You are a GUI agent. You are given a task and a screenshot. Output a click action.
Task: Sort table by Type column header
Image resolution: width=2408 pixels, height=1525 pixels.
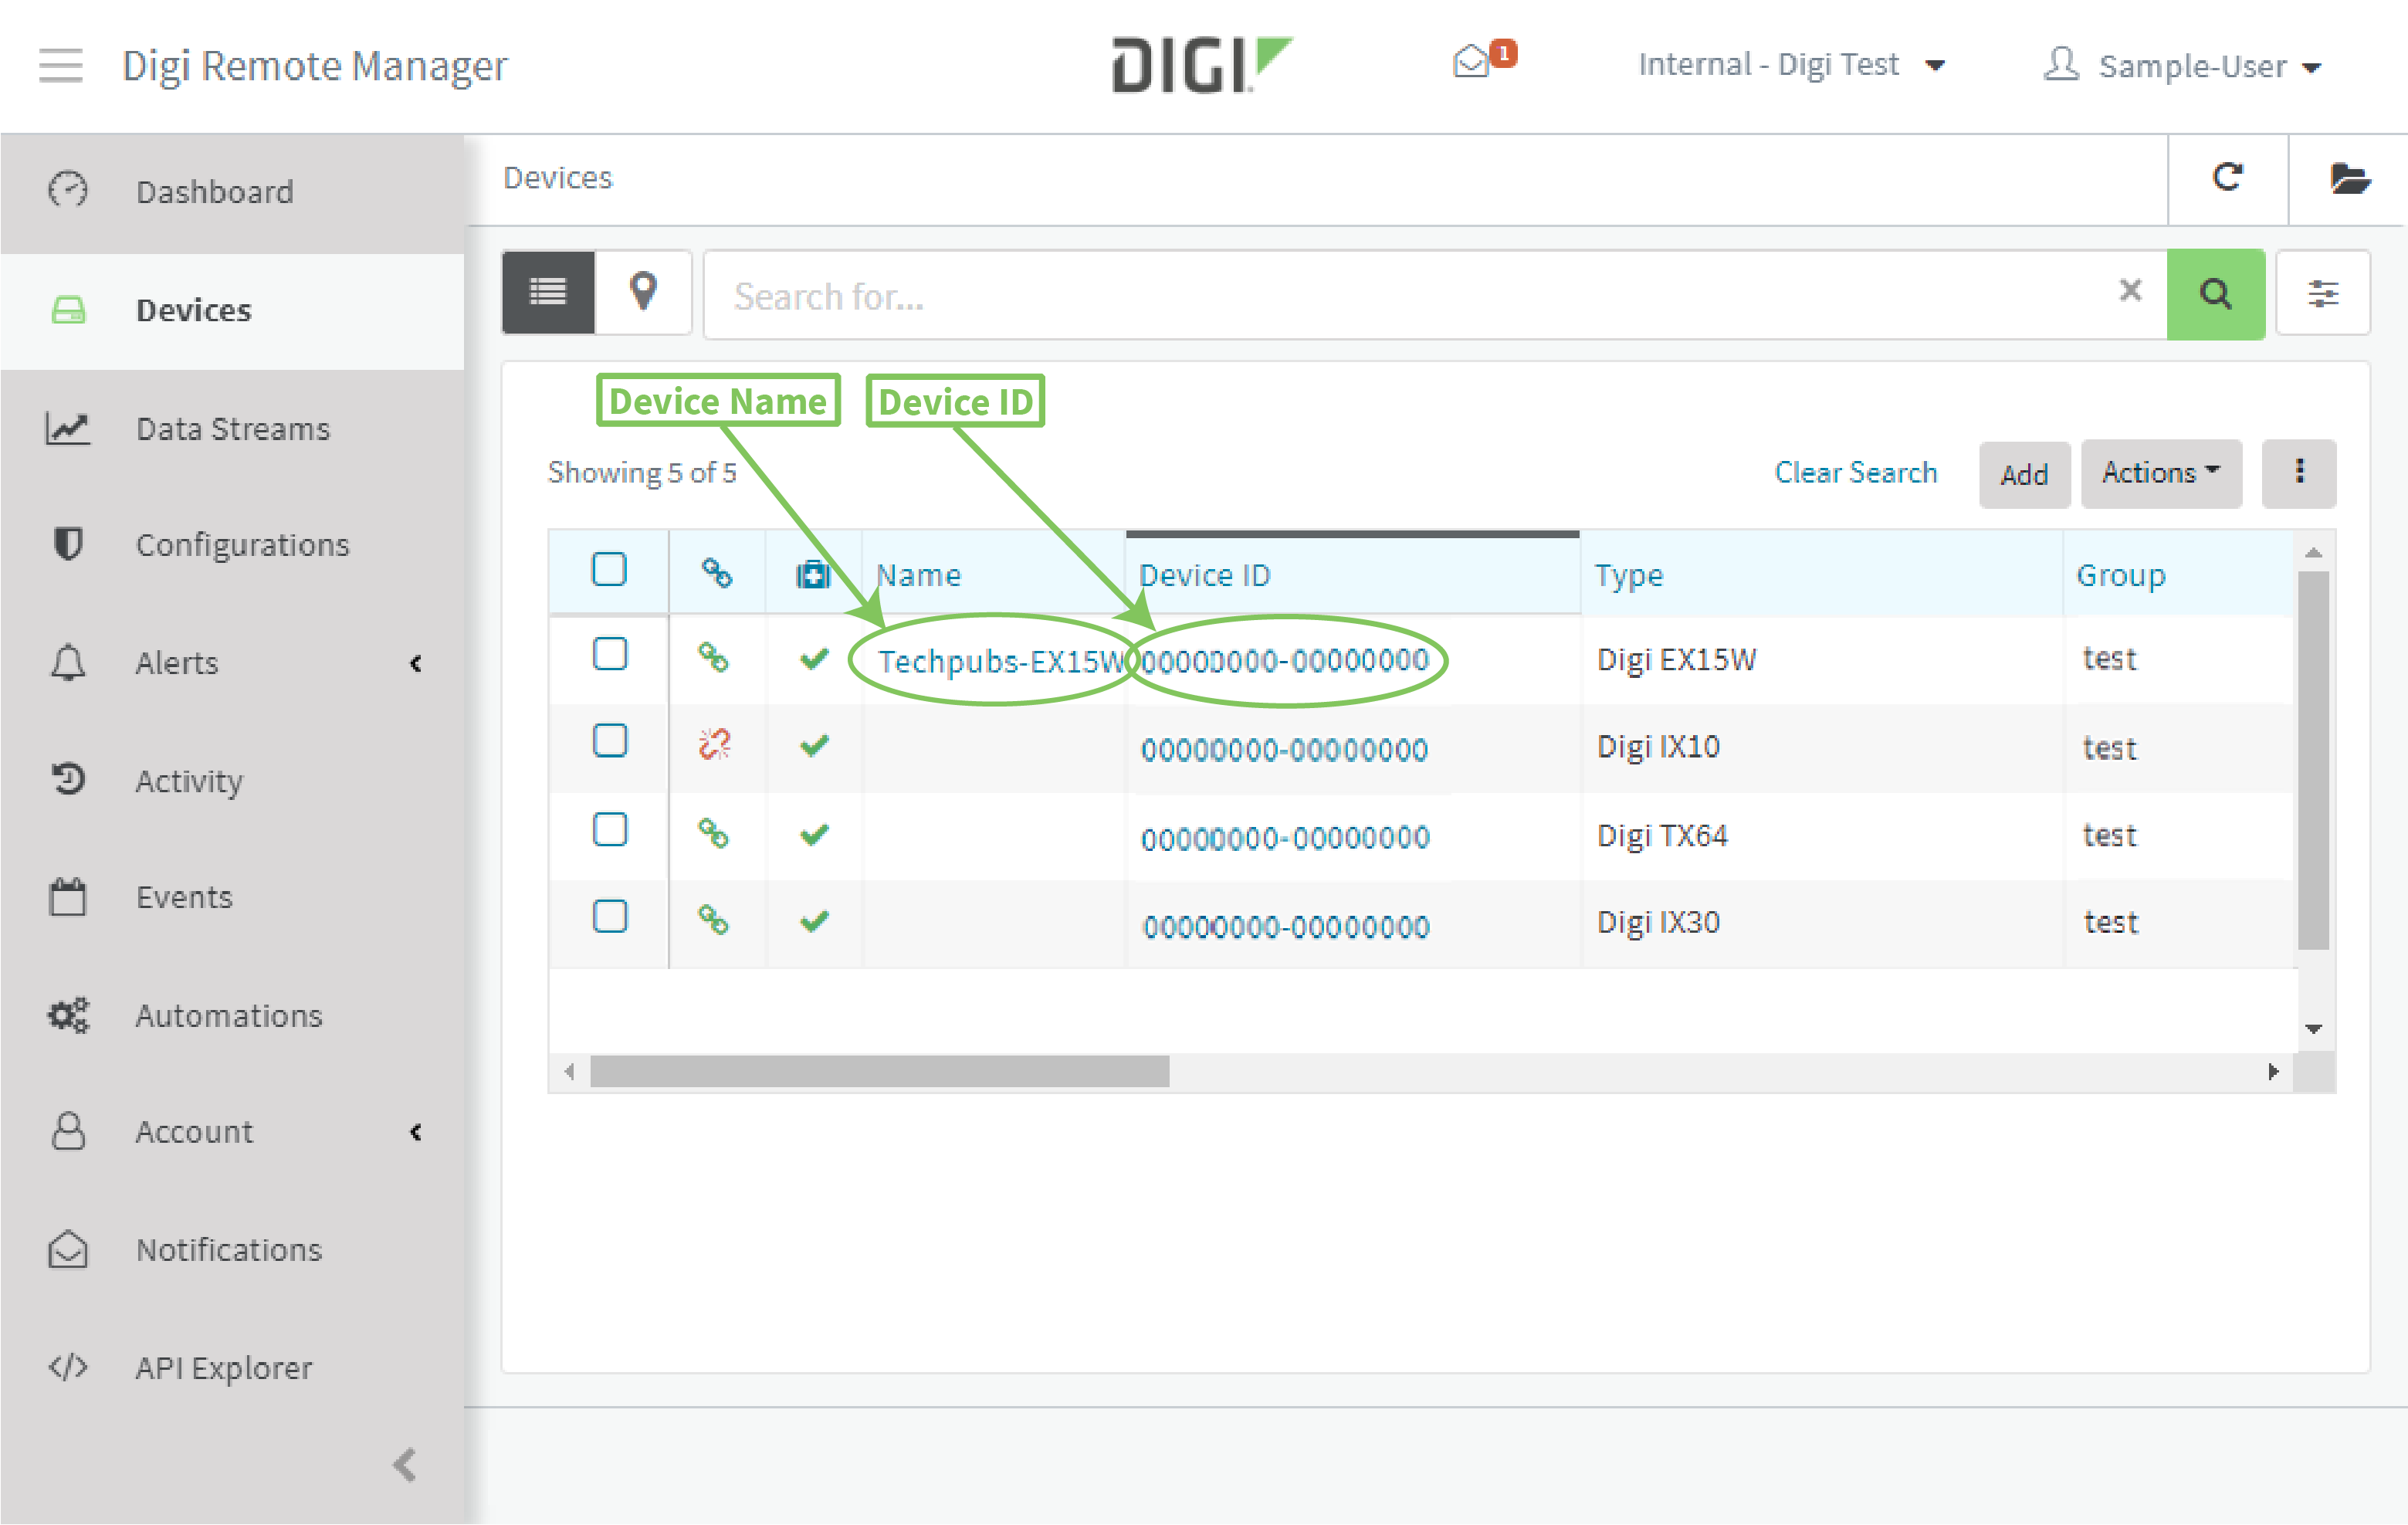coord(1628,575)
